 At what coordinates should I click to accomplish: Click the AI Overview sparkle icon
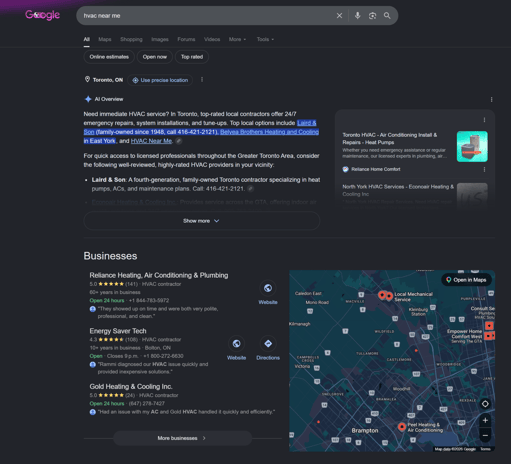(x=88, y=99)
